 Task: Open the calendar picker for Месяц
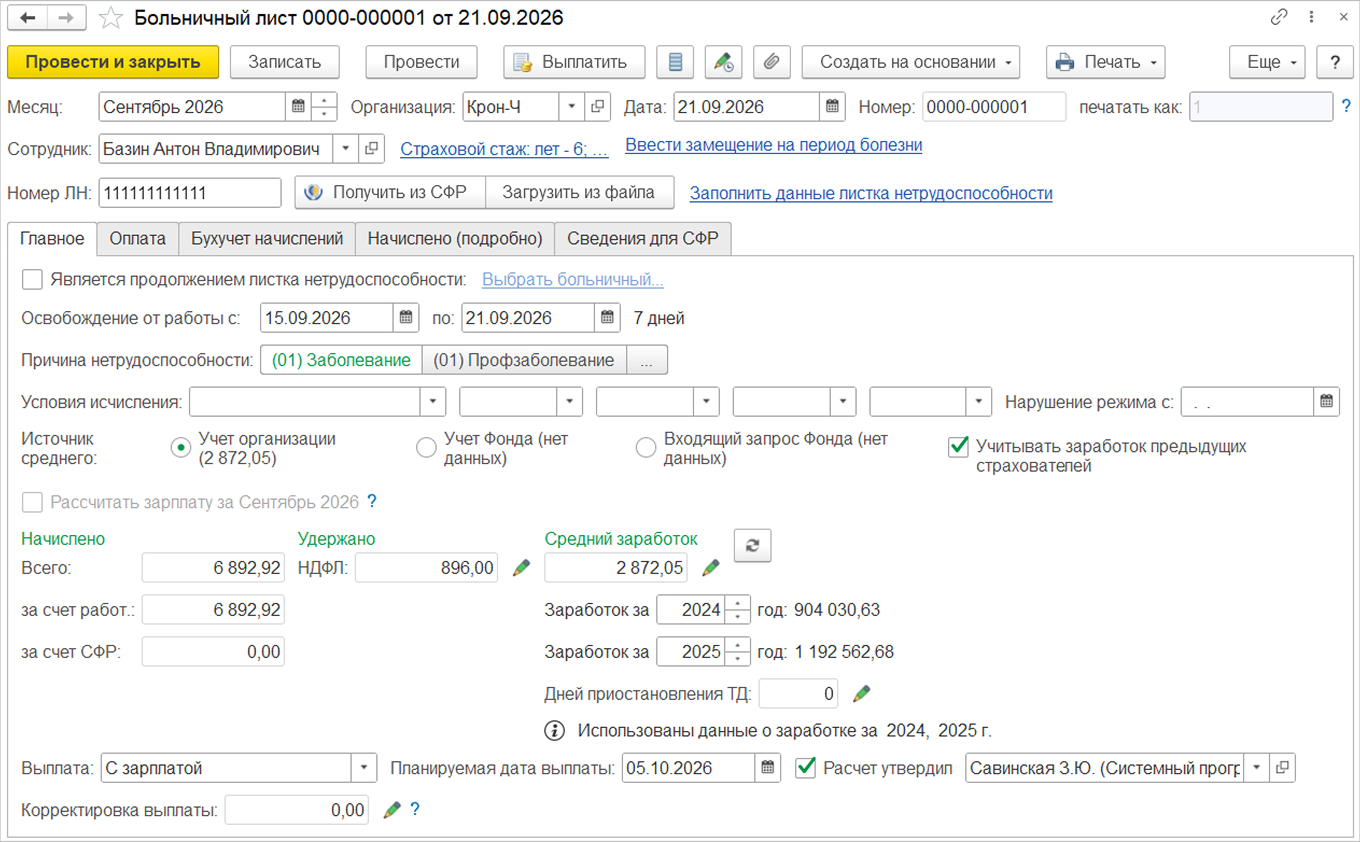click(x=297, y=107)
